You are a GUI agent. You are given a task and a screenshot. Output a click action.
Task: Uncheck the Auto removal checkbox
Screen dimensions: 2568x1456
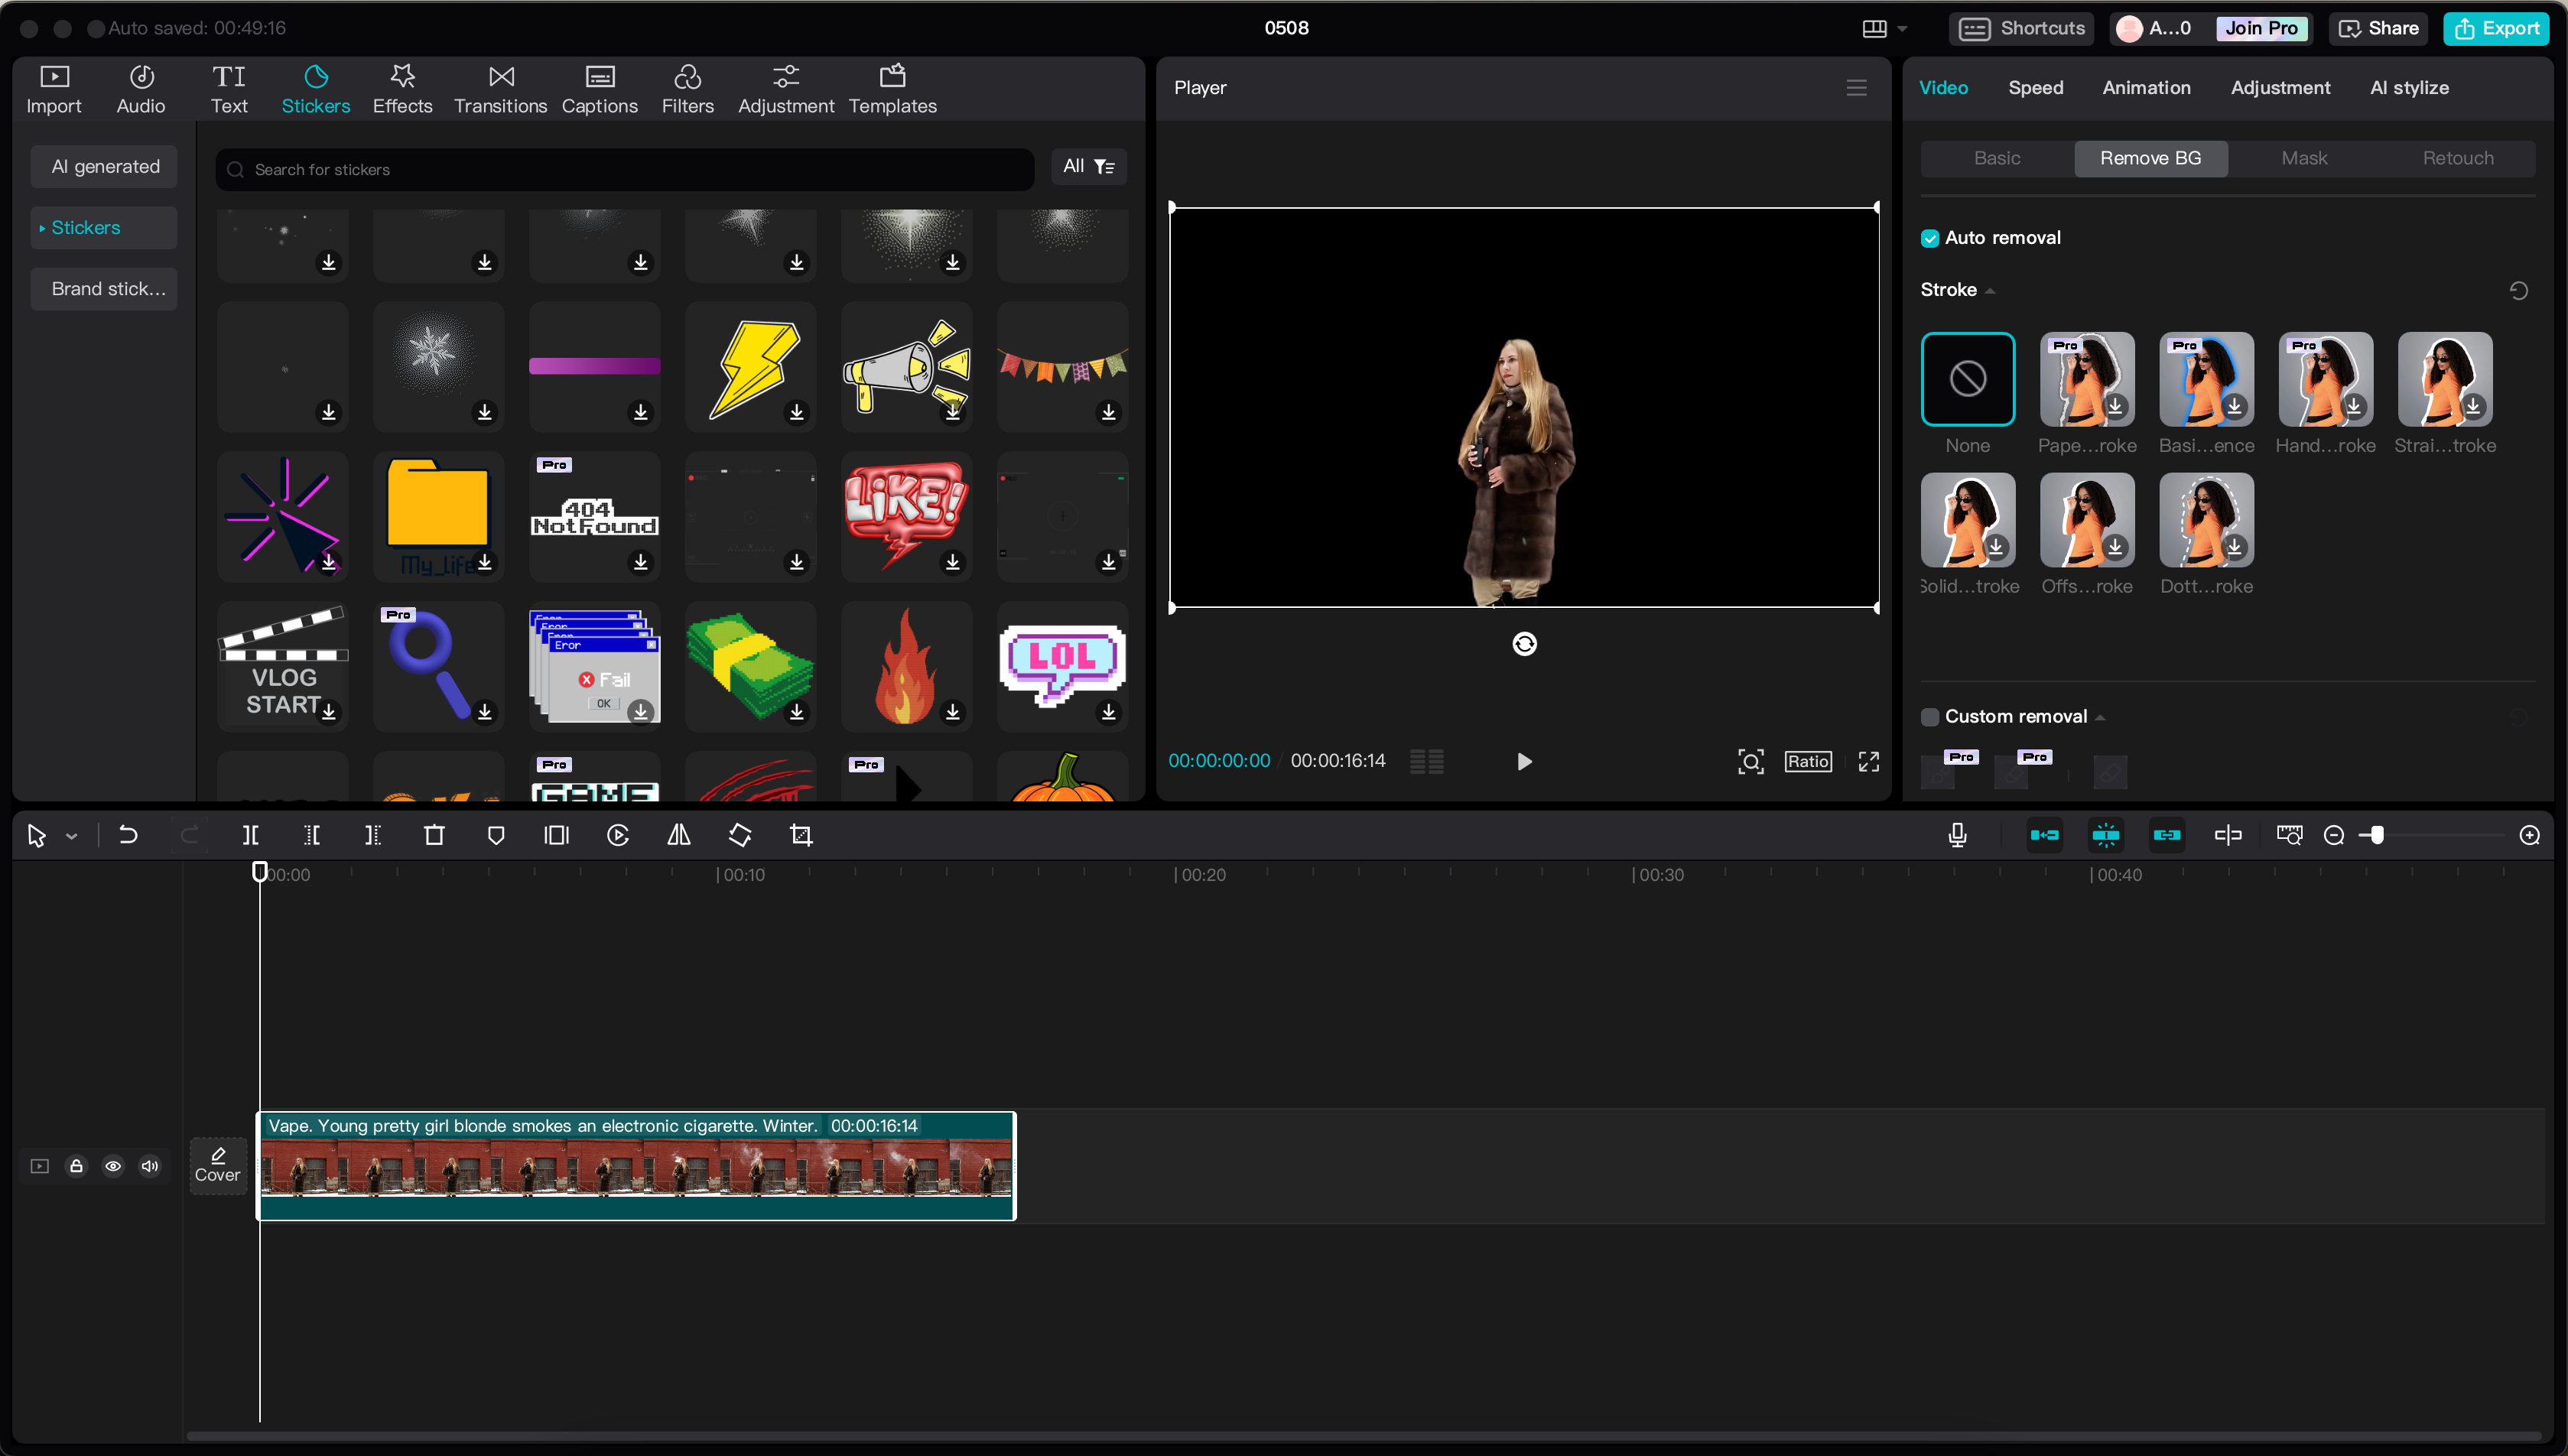tap(1930, 238)
